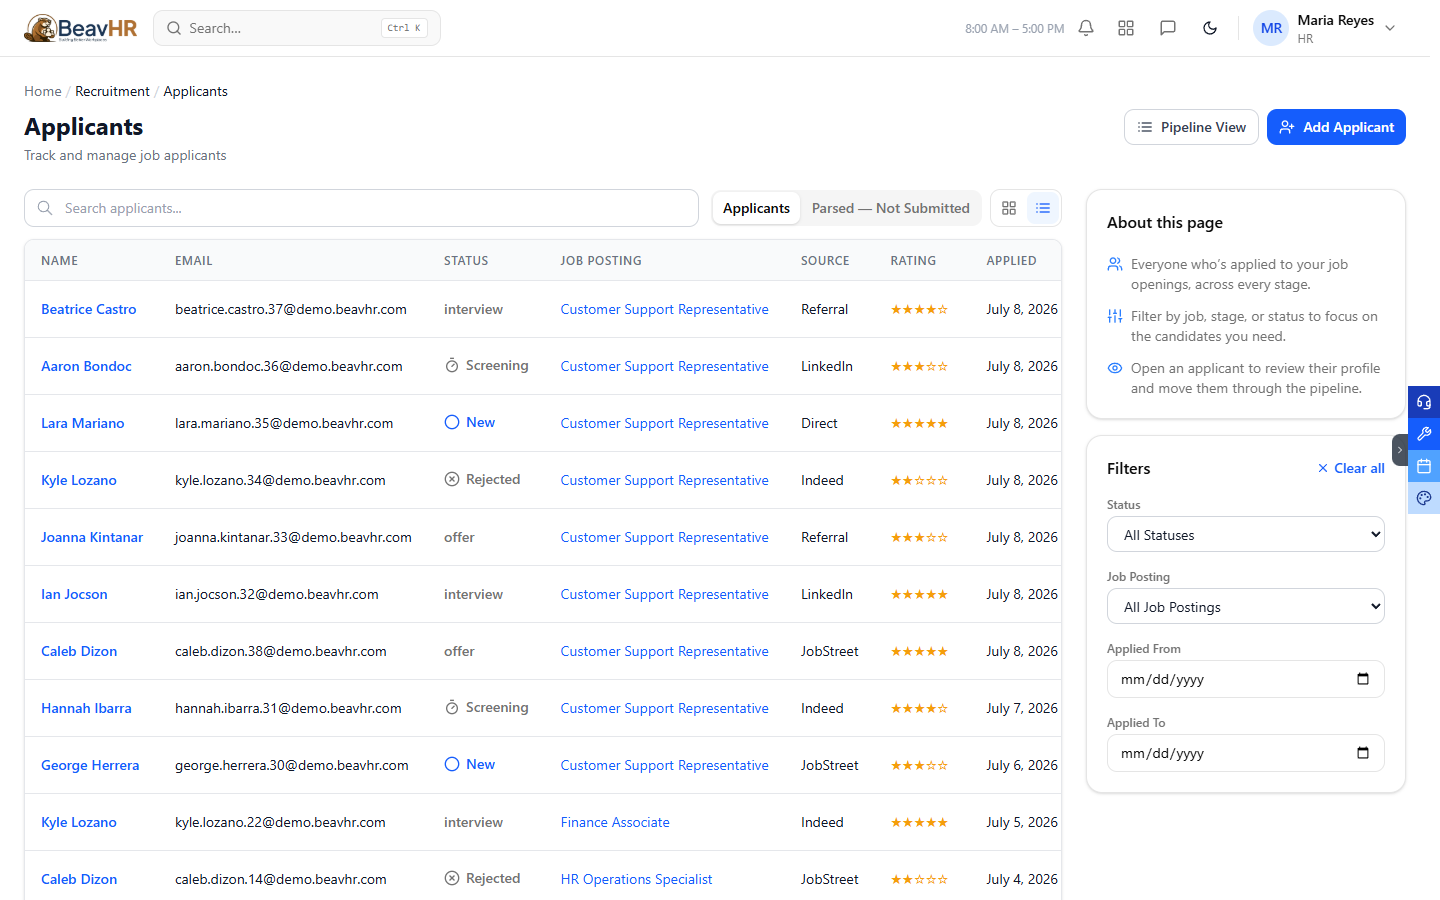
Task: Toggle dark mode moon icon
Action: click(x=1210, y=28)
